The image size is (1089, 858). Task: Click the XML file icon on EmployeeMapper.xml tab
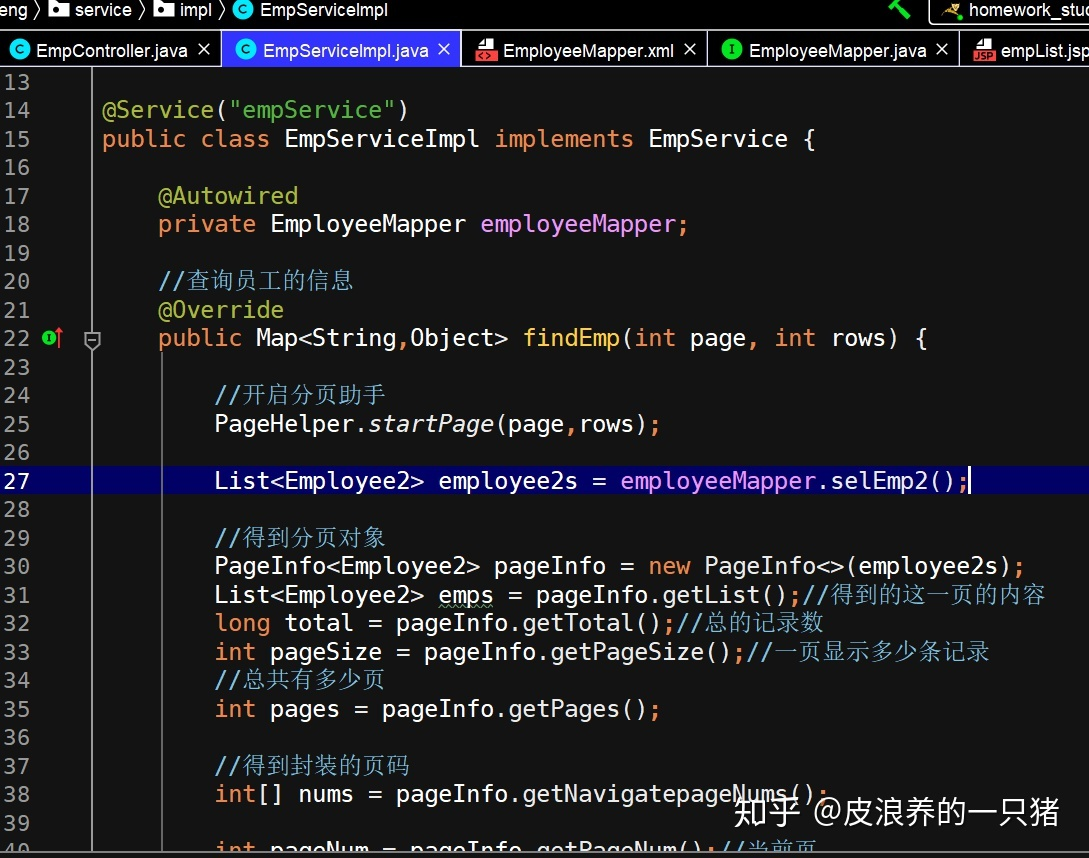point(486,50)
